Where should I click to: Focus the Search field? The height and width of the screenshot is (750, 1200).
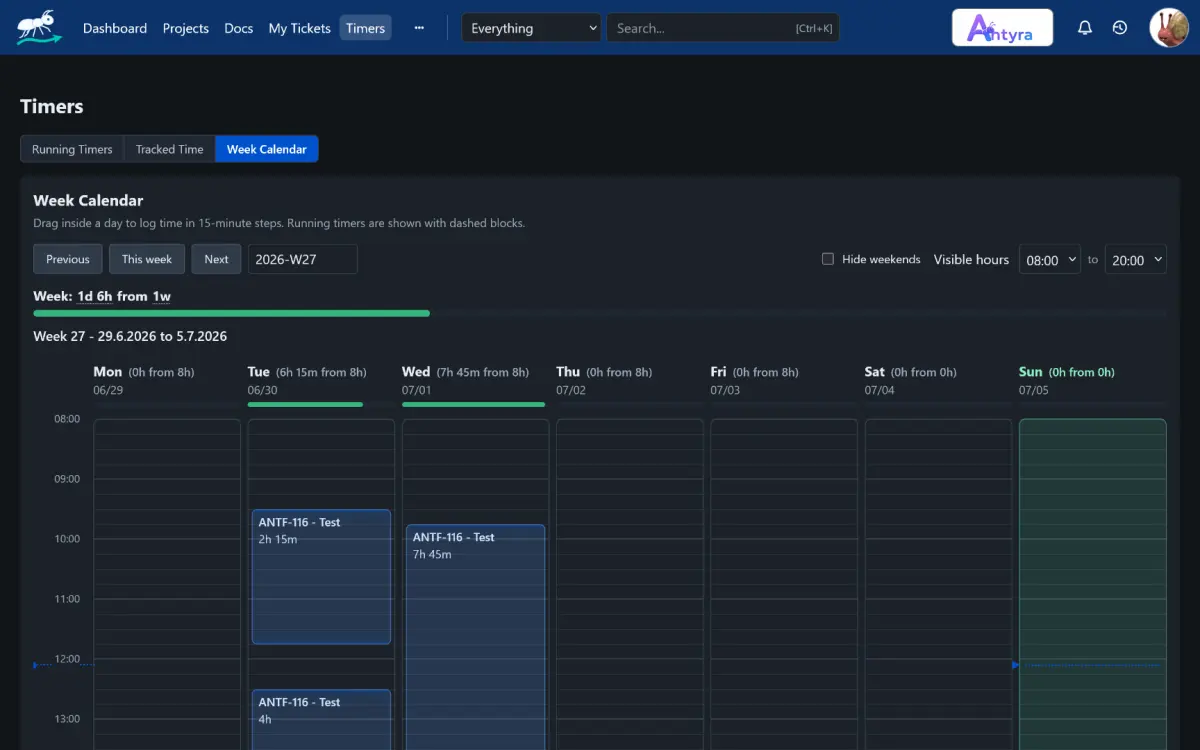coord(723,28)
